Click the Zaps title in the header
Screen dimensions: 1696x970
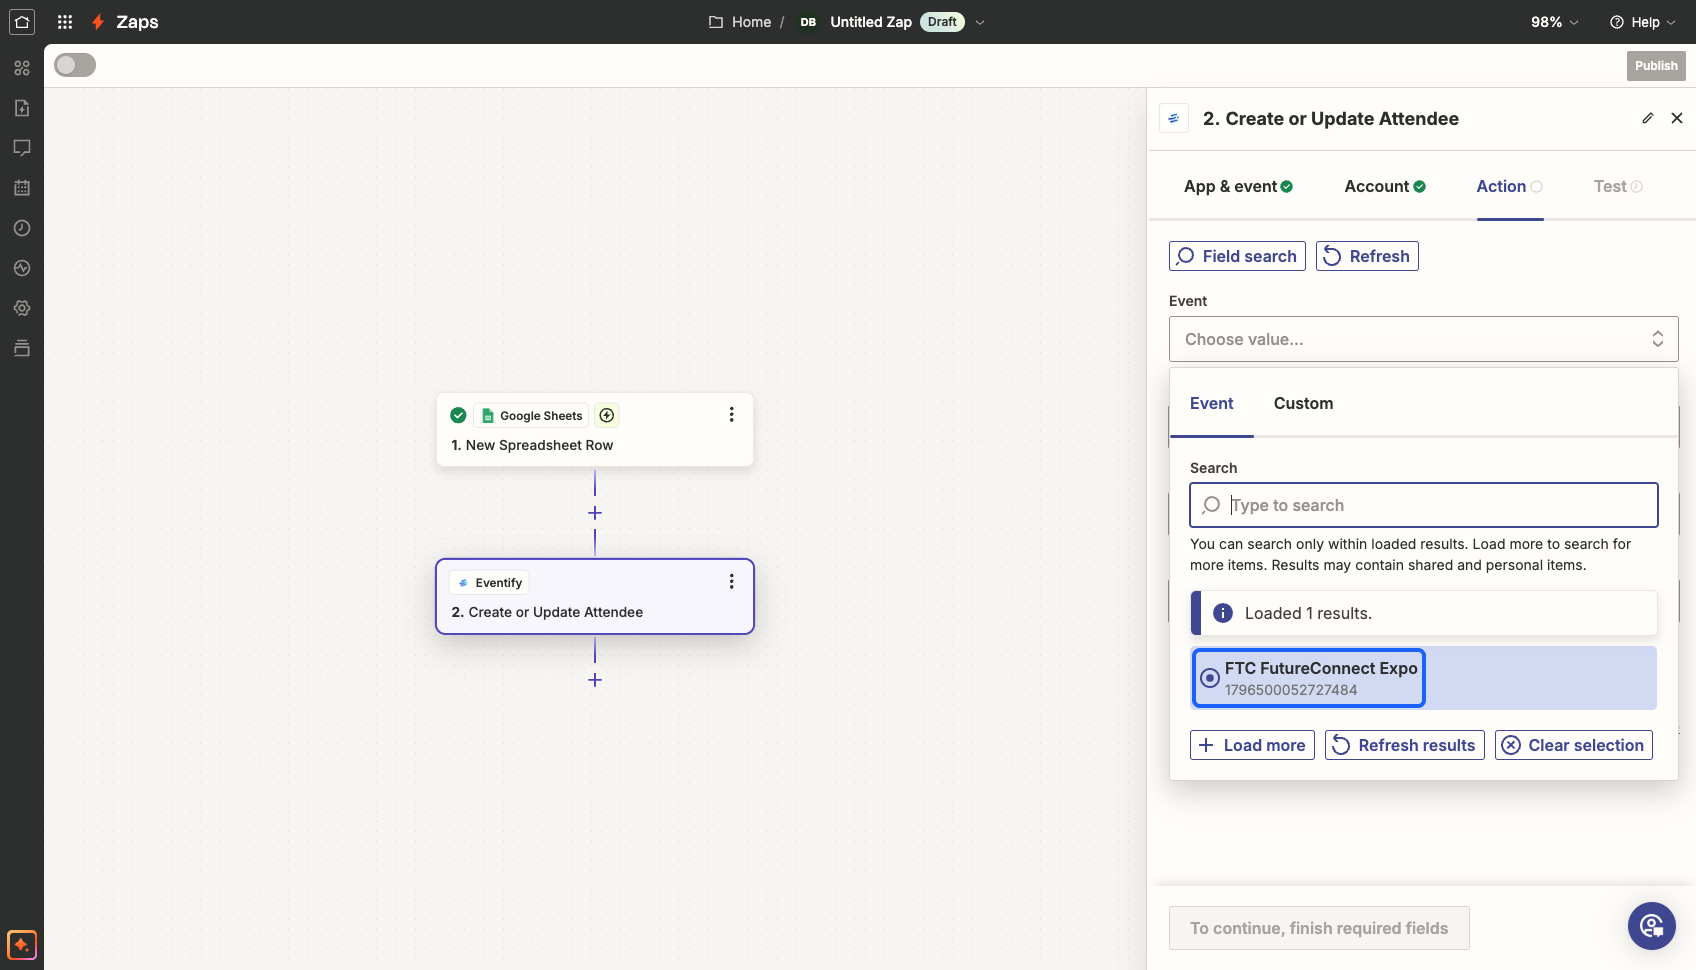(x=137, y=22)
